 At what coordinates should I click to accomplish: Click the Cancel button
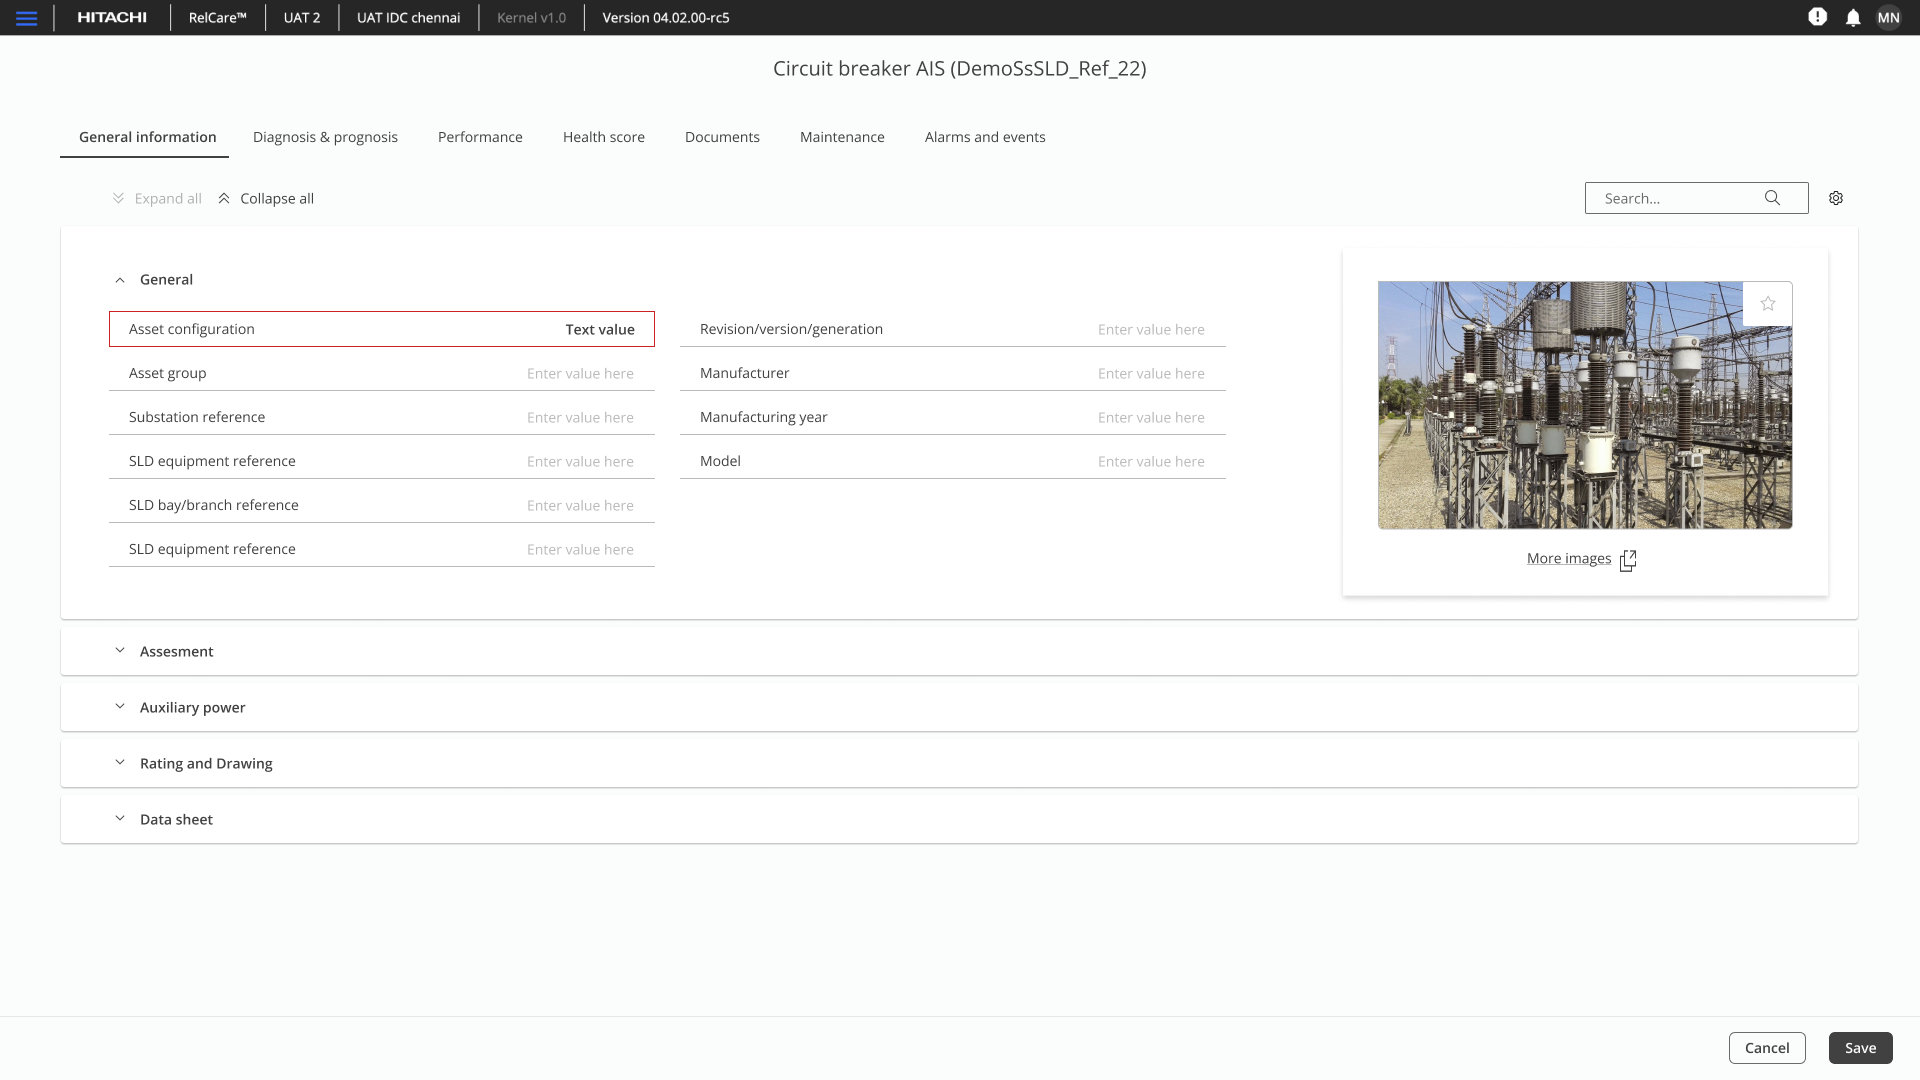(1766, 1048)
